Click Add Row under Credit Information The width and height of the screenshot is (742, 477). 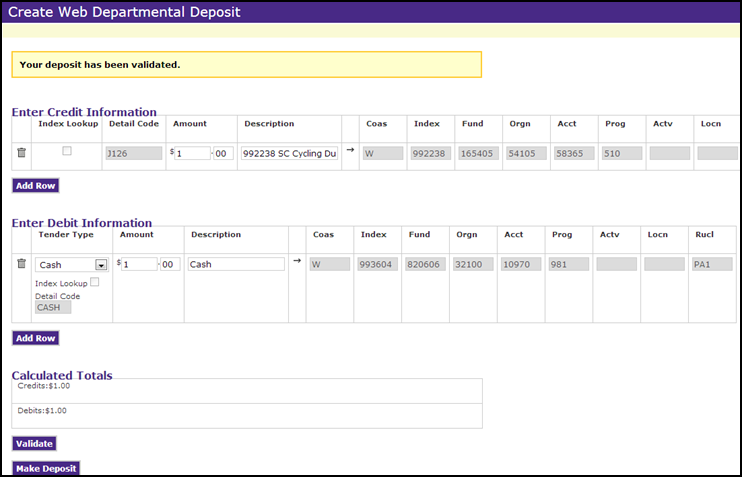(x=35, y=186)
